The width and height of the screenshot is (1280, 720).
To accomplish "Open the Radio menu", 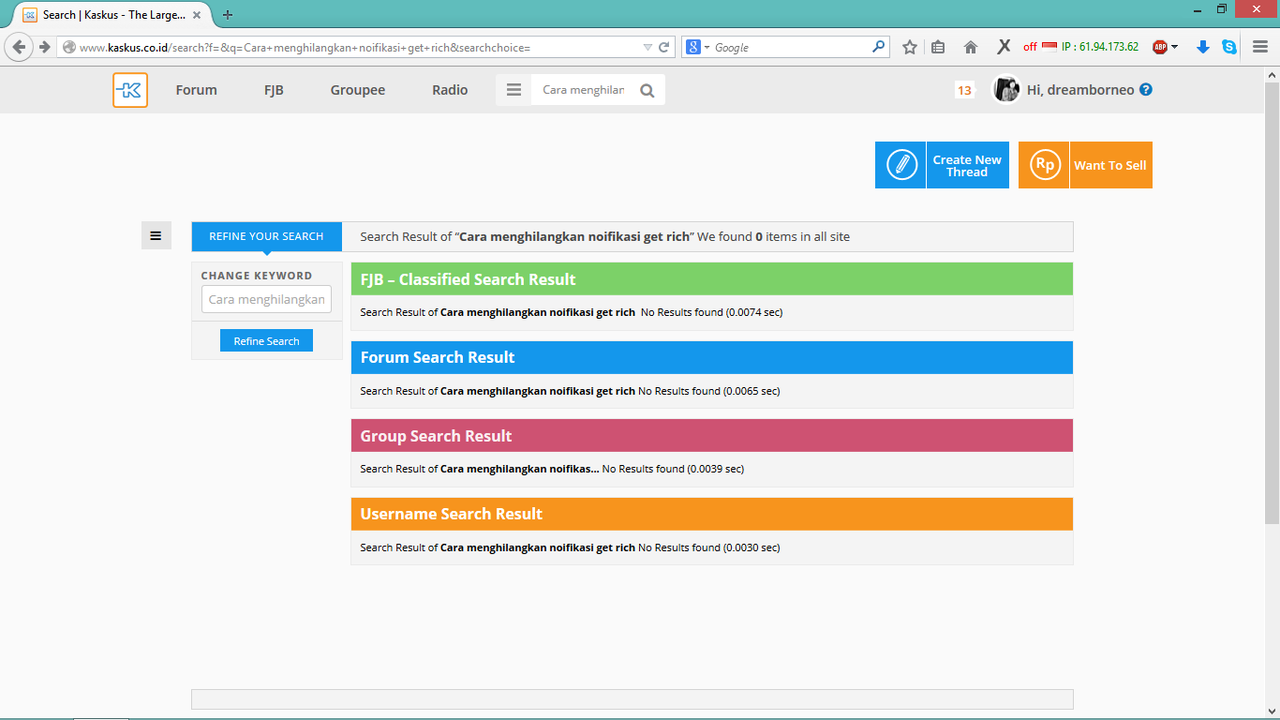I will (450, 90).
